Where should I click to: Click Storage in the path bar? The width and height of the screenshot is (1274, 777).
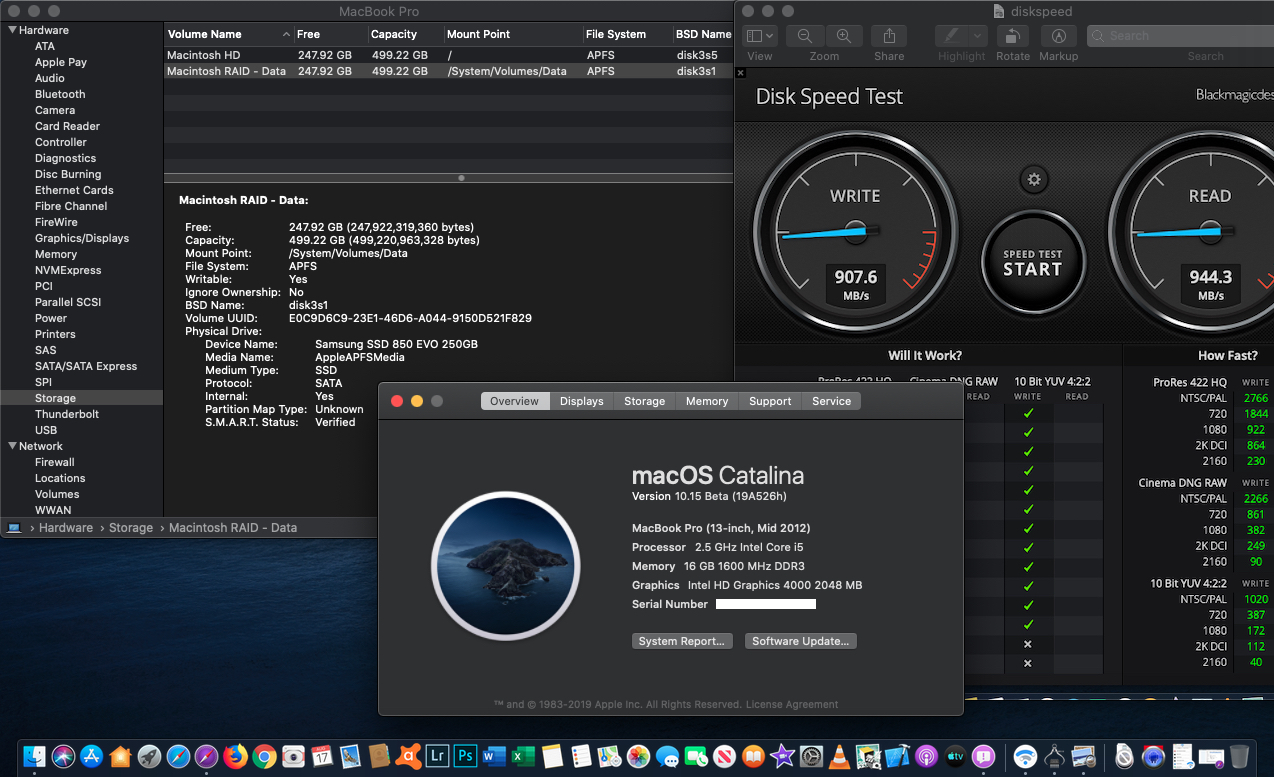131,527
